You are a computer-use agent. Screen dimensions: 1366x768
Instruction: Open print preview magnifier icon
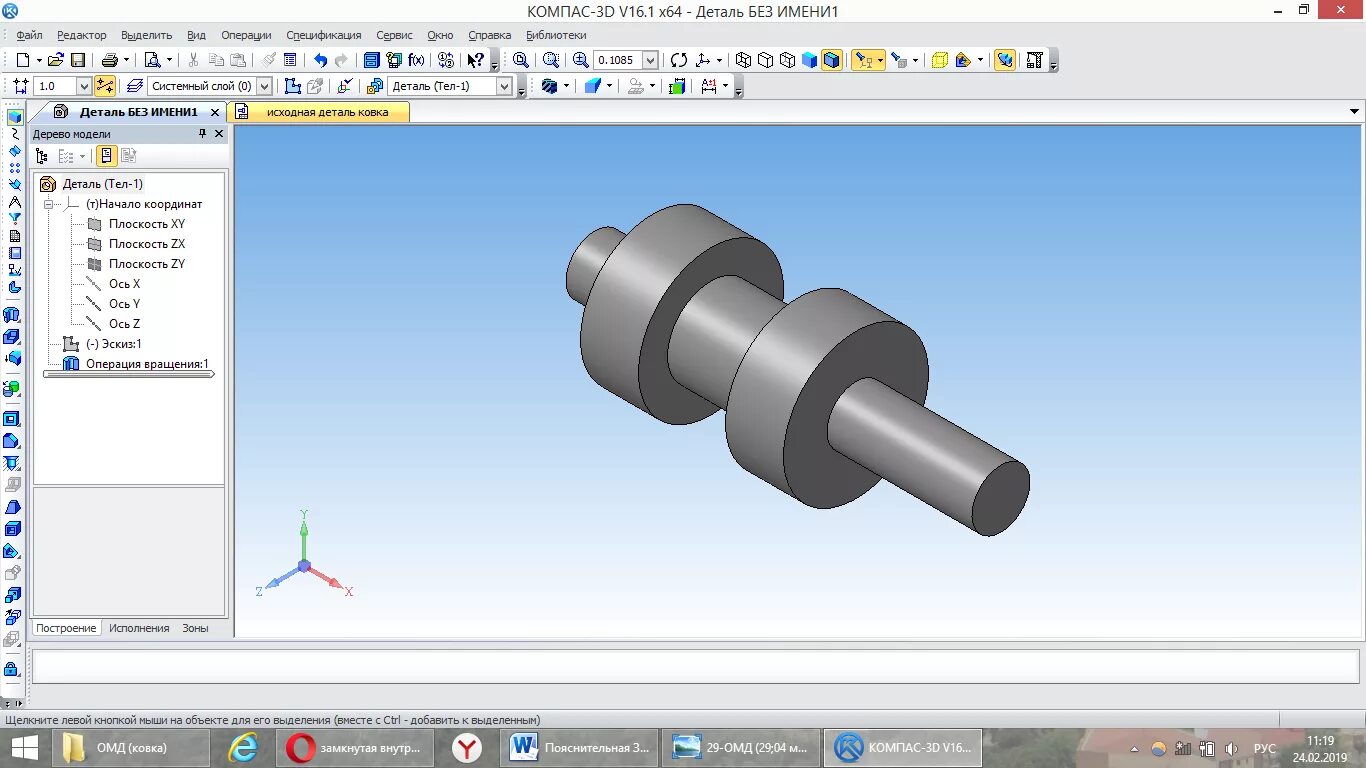point(152,60)
